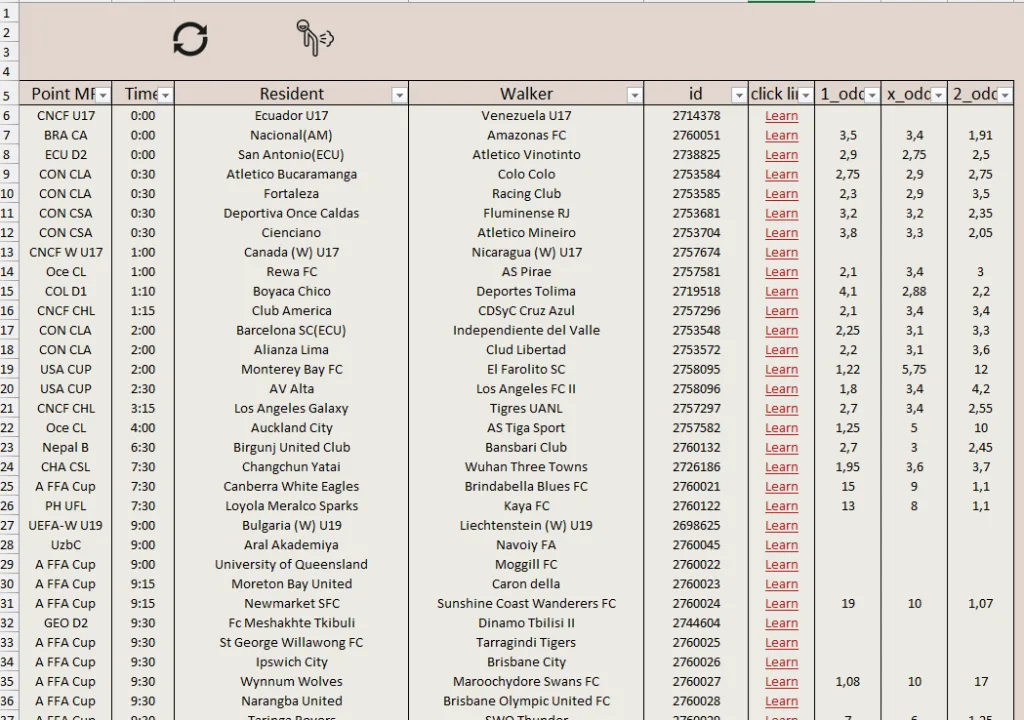Open the click link column filter dropdown
Screen dimensions: 1024x720
coord(806,95)
